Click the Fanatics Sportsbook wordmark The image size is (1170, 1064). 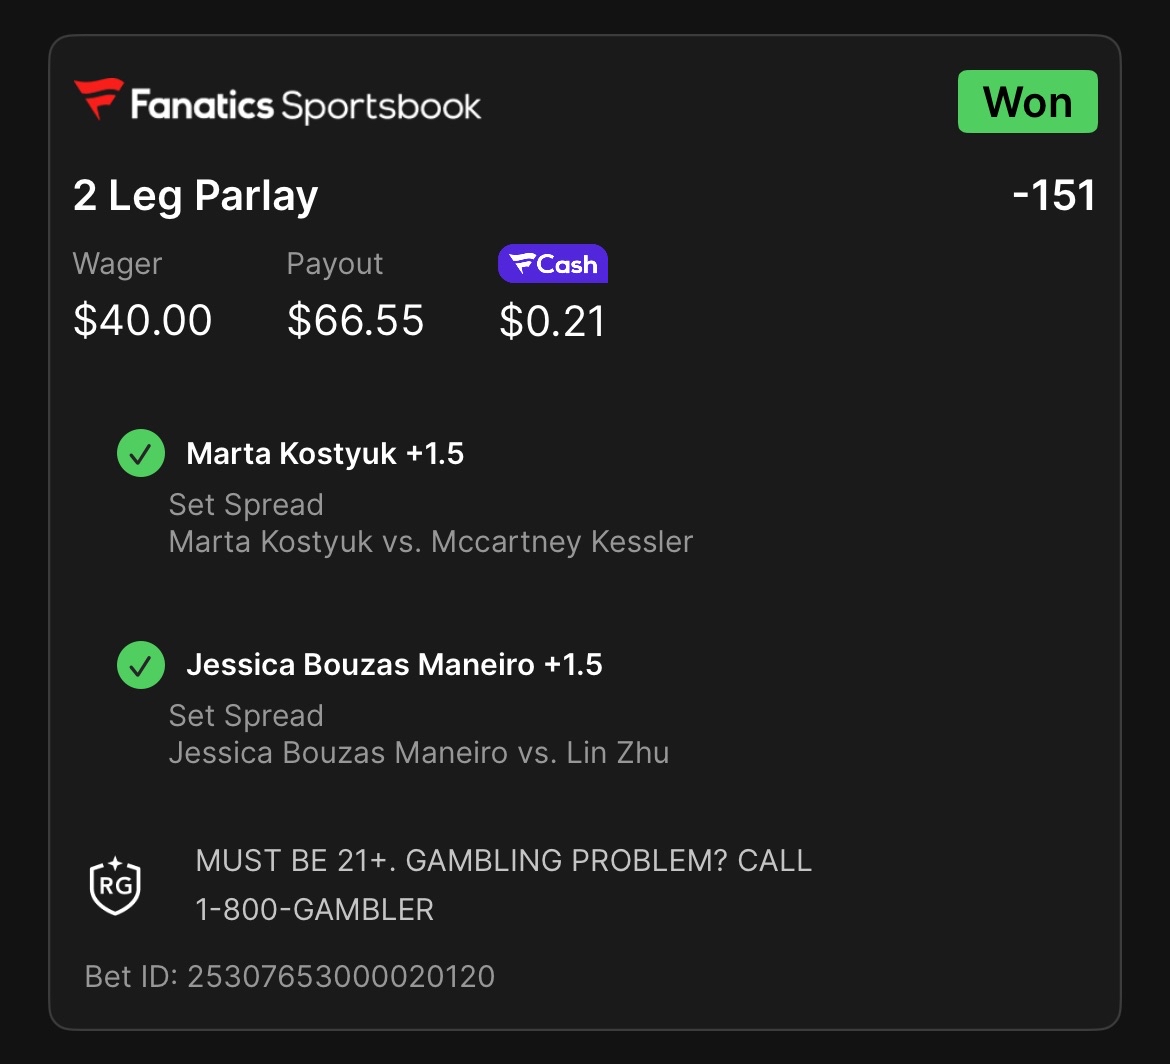click(x=306, y=105)
